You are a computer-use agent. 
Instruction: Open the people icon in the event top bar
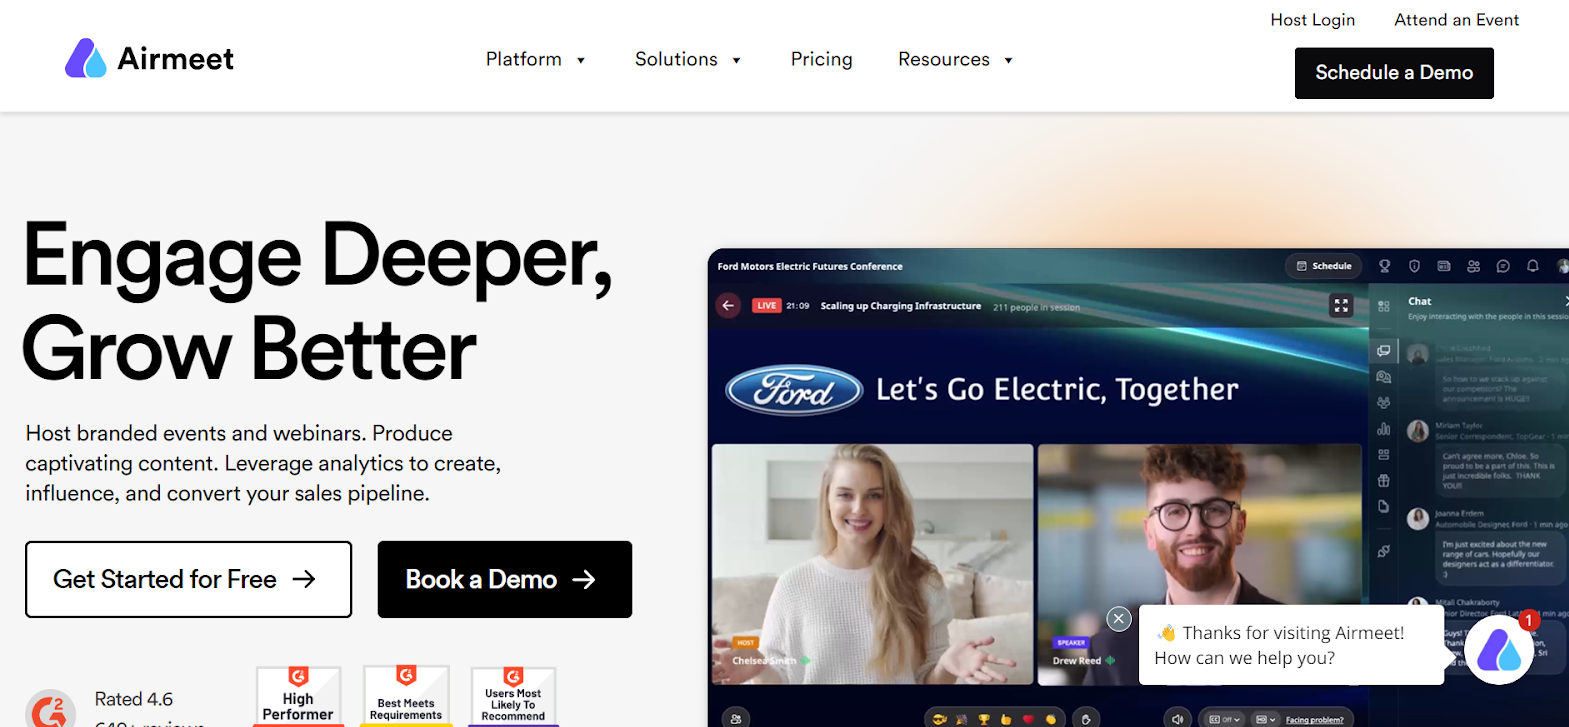point(1473,266)
